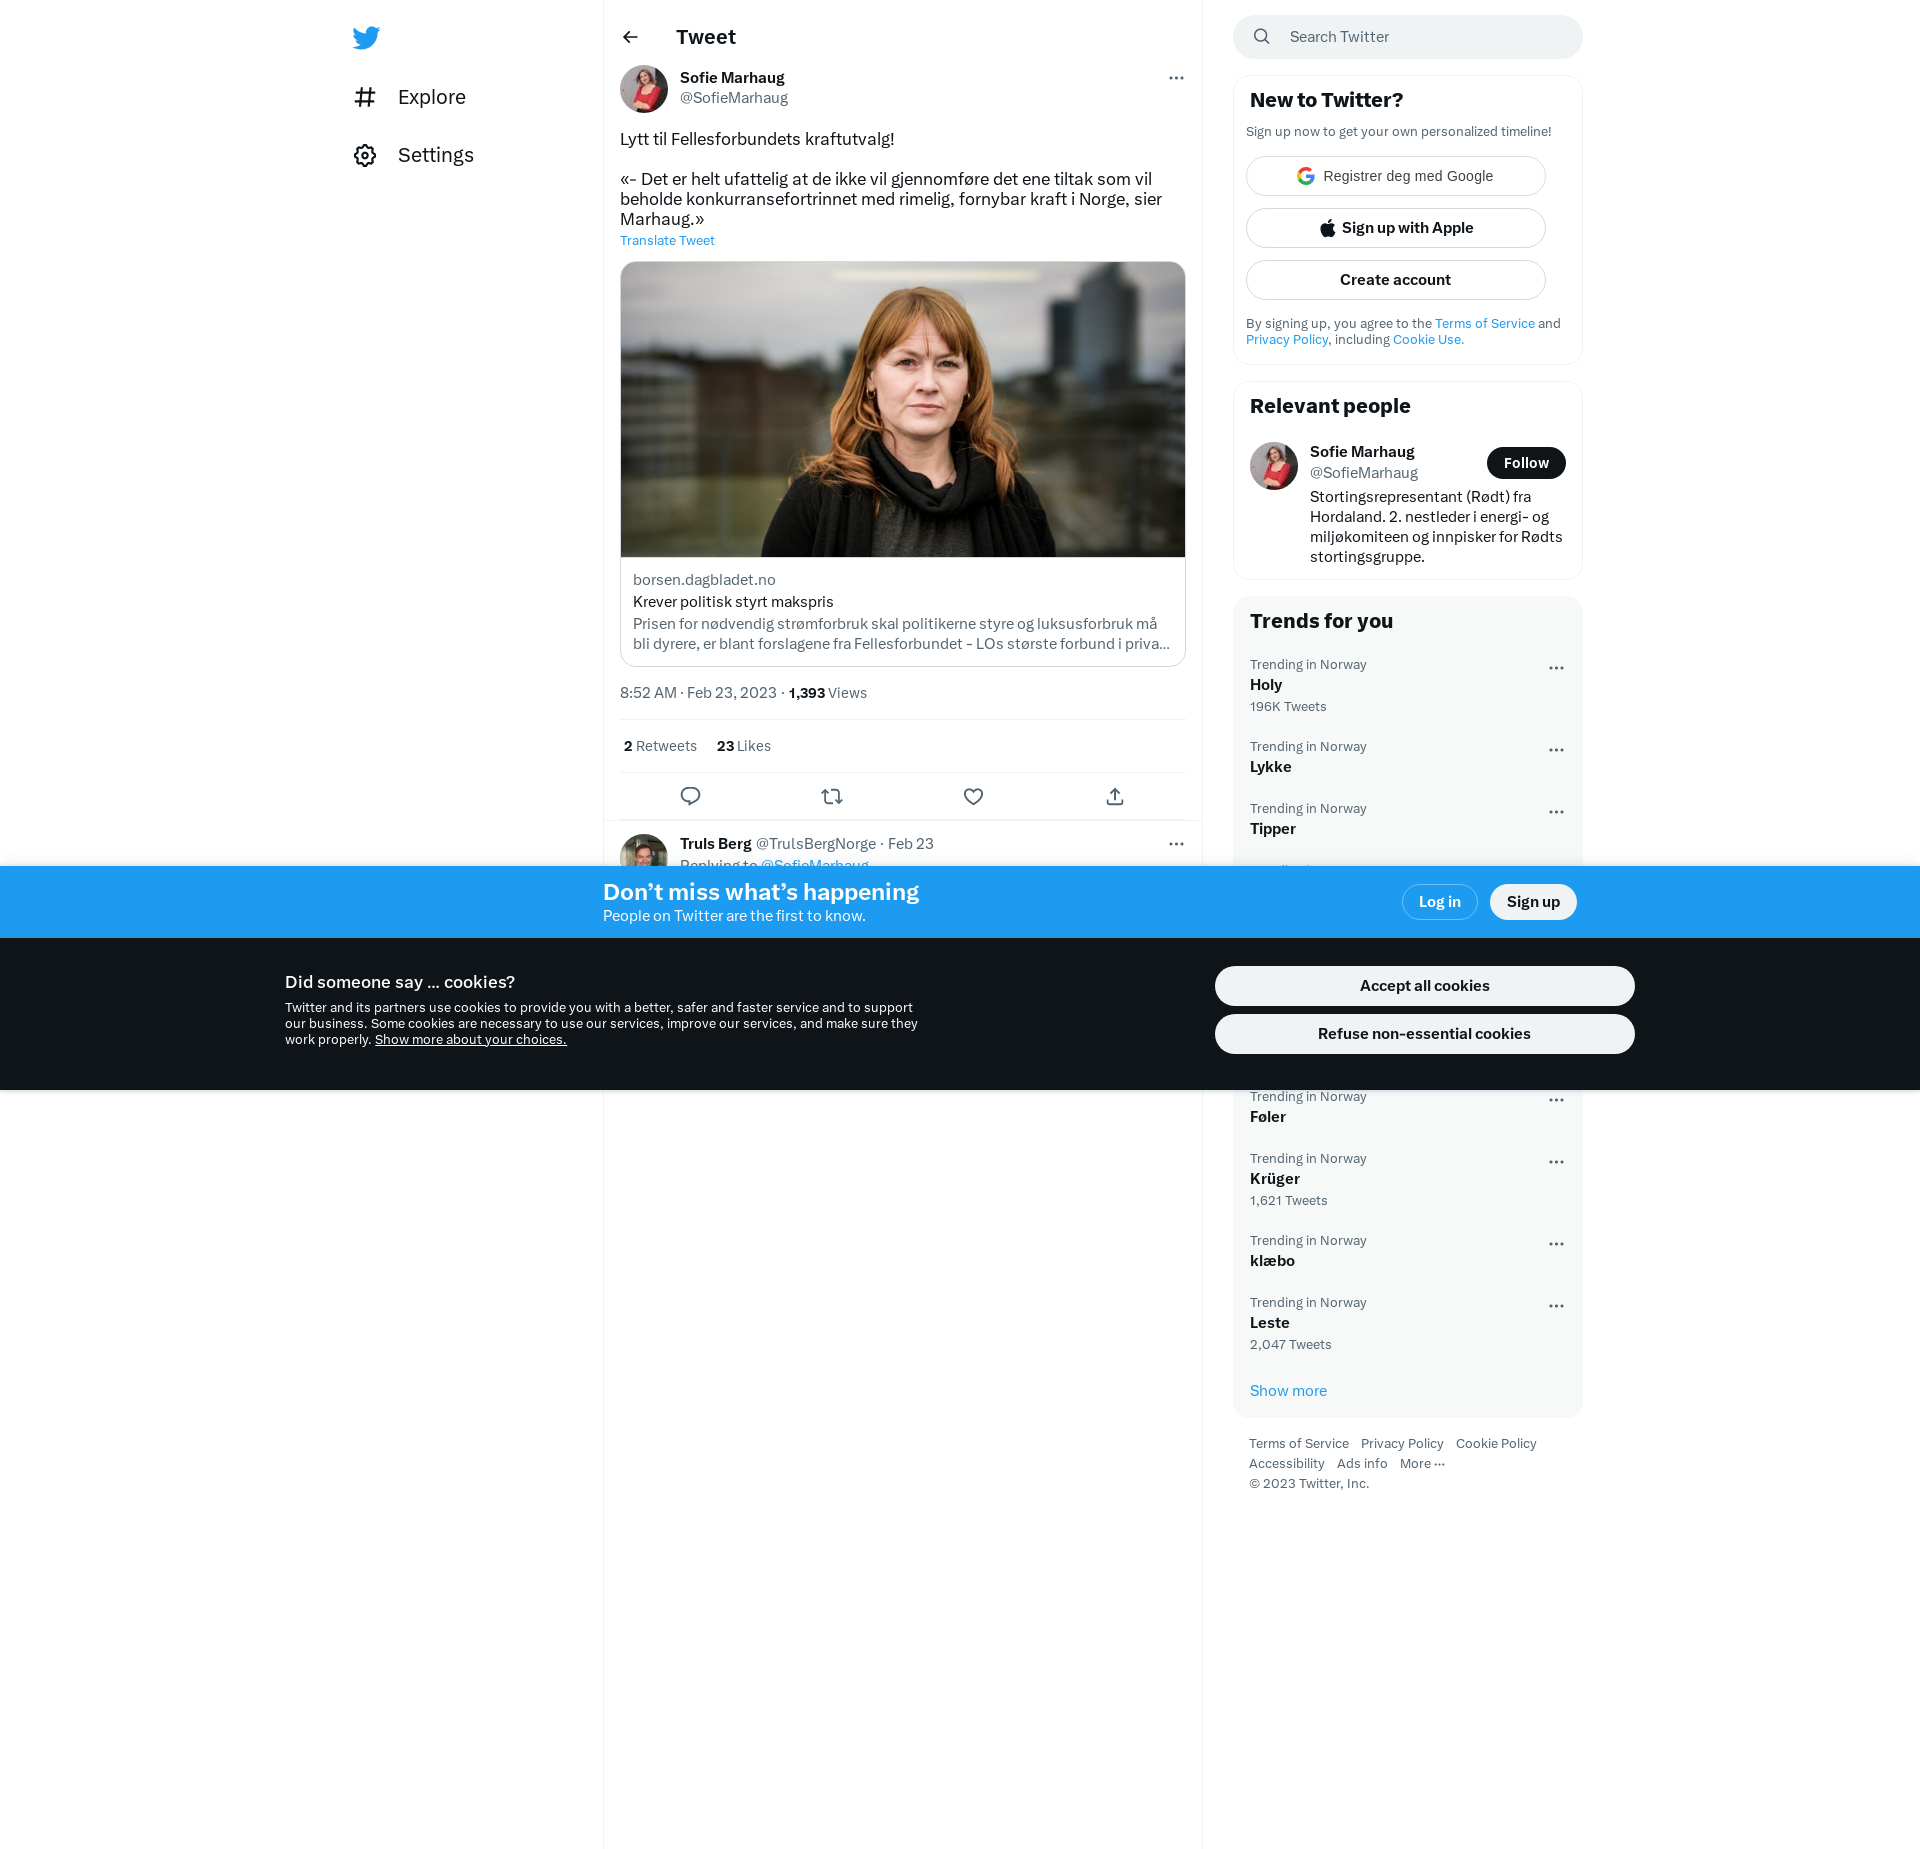Screen dimensions: 1920x1849
Task: View the 2 Retweets list
Action: [x=660, y=746]
